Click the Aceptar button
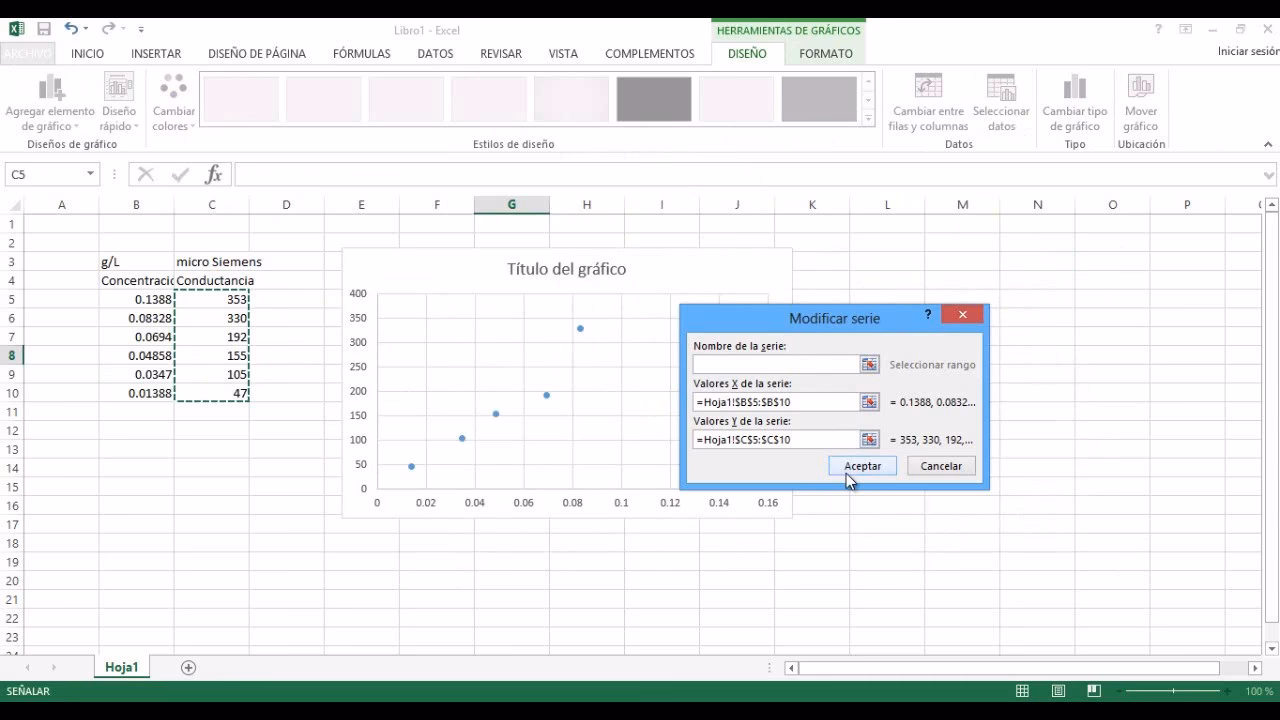This screenshot has width=1280, height=720. click(863, 466)
